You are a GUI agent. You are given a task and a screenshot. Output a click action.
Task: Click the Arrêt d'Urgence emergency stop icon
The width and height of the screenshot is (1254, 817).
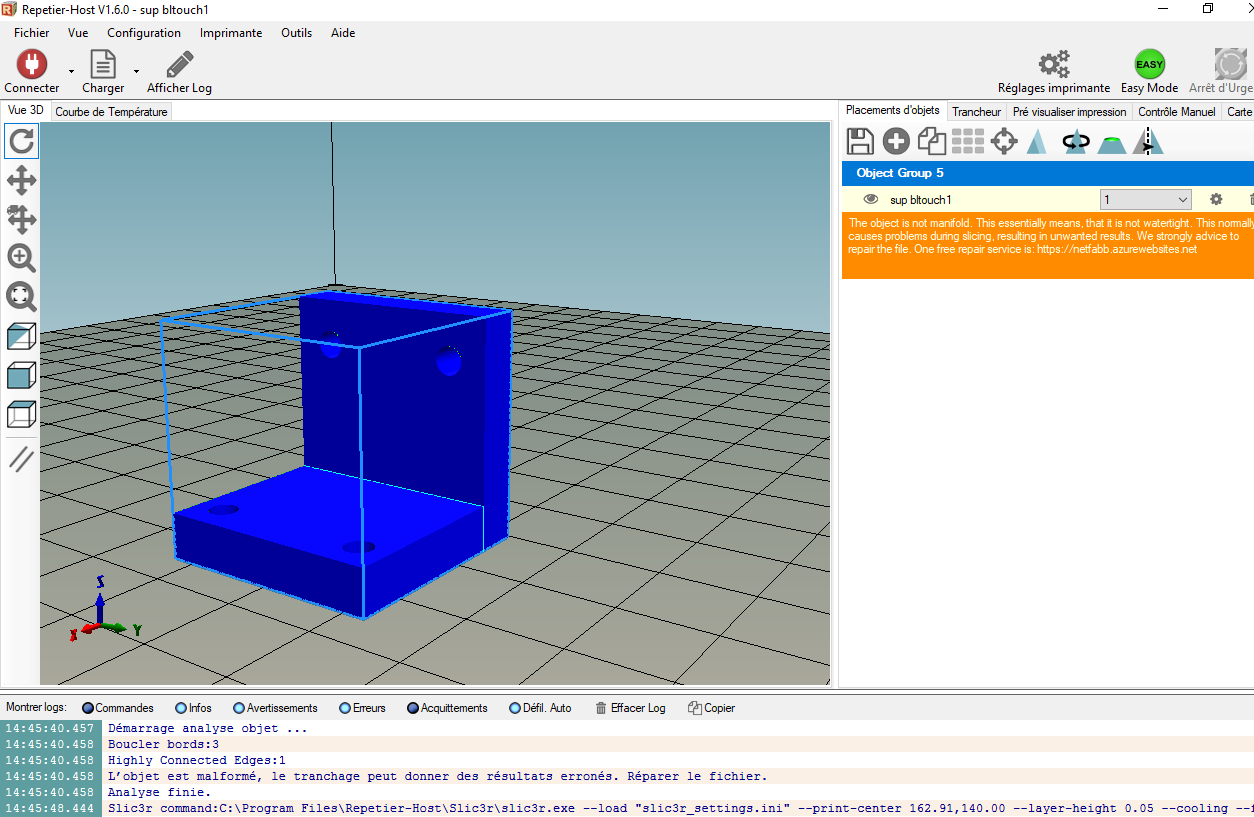[x=1231, y=65]
